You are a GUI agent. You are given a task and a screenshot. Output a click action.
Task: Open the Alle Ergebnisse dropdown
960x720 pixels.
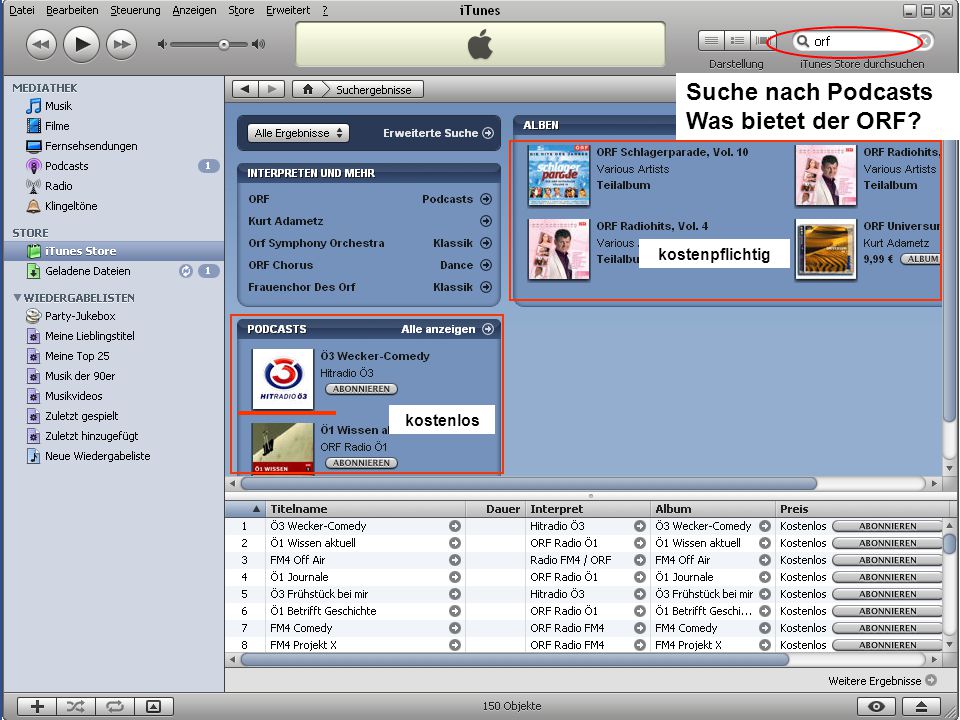(298, 133)
